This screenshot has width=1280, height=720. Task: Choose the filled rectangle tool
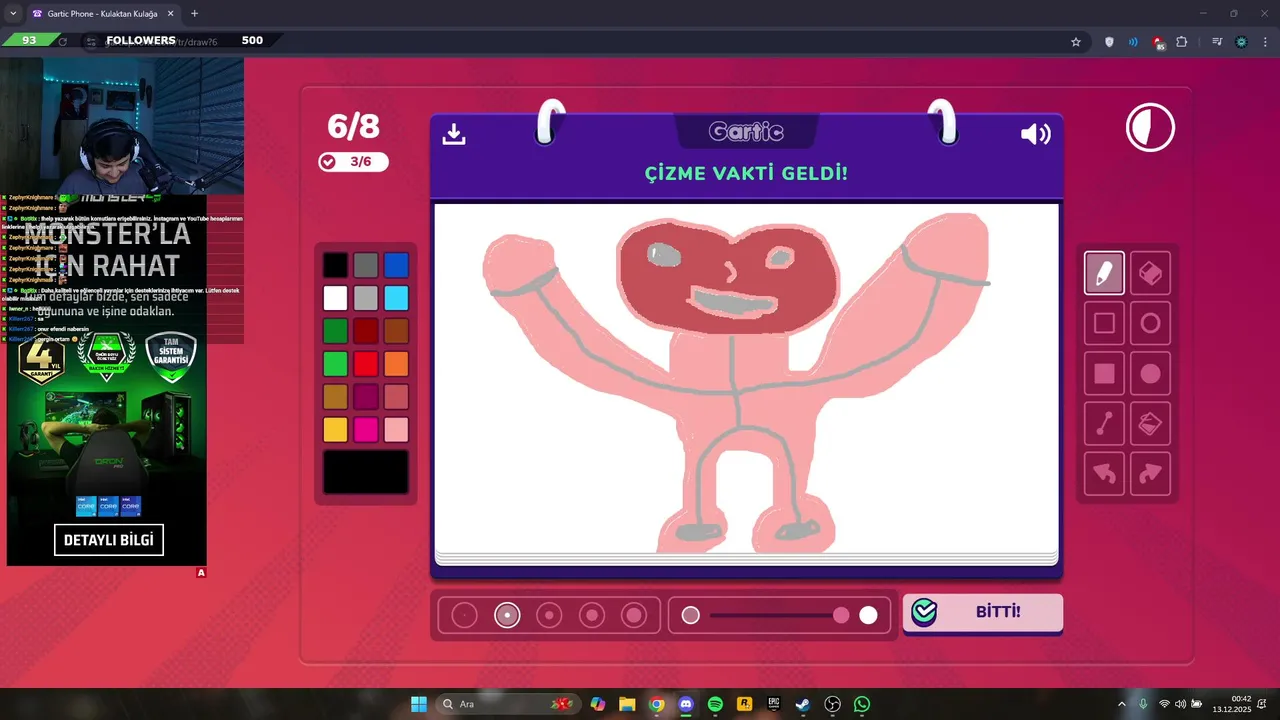click(x=1104, y=374)
